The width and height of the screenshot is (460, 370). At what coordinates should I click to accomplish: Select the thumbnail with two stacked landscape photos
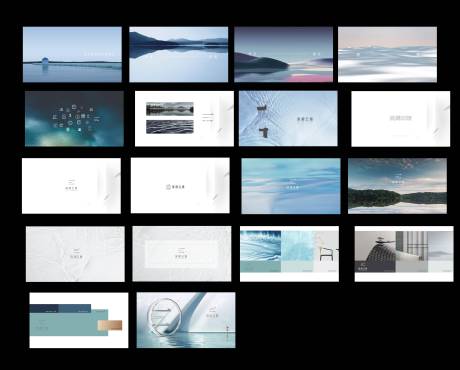(184, 119)
